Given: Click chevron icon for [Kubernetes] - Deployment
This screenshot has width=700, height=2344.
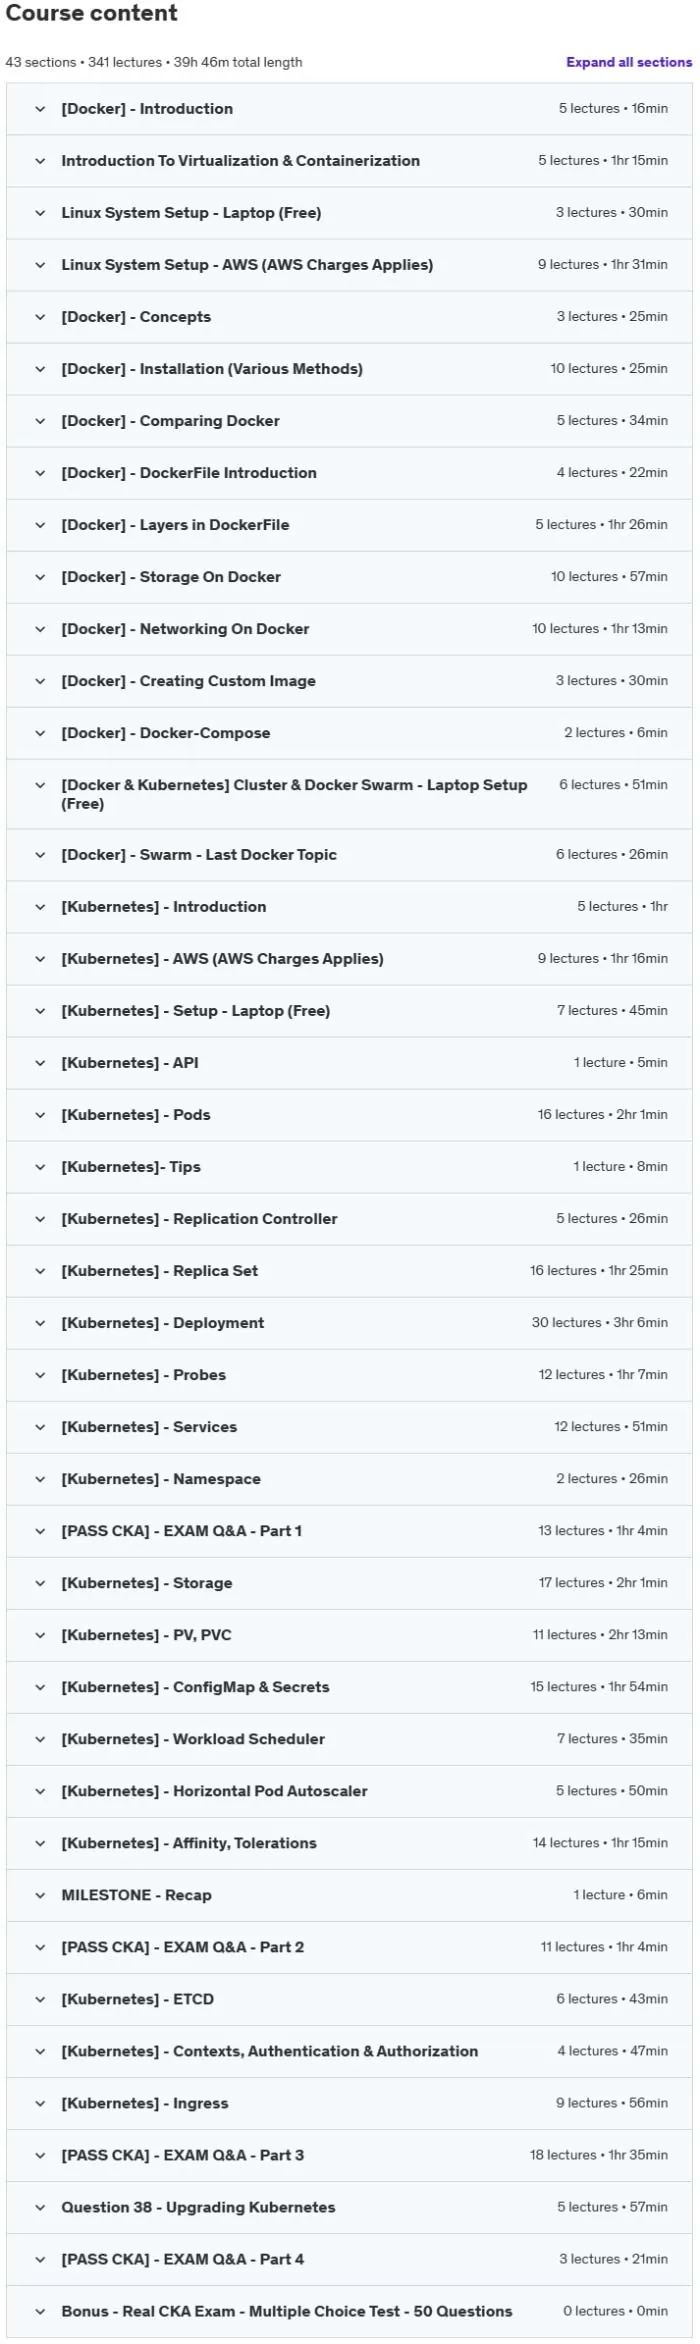Looking at the screenshot, I should point(40,1323).
